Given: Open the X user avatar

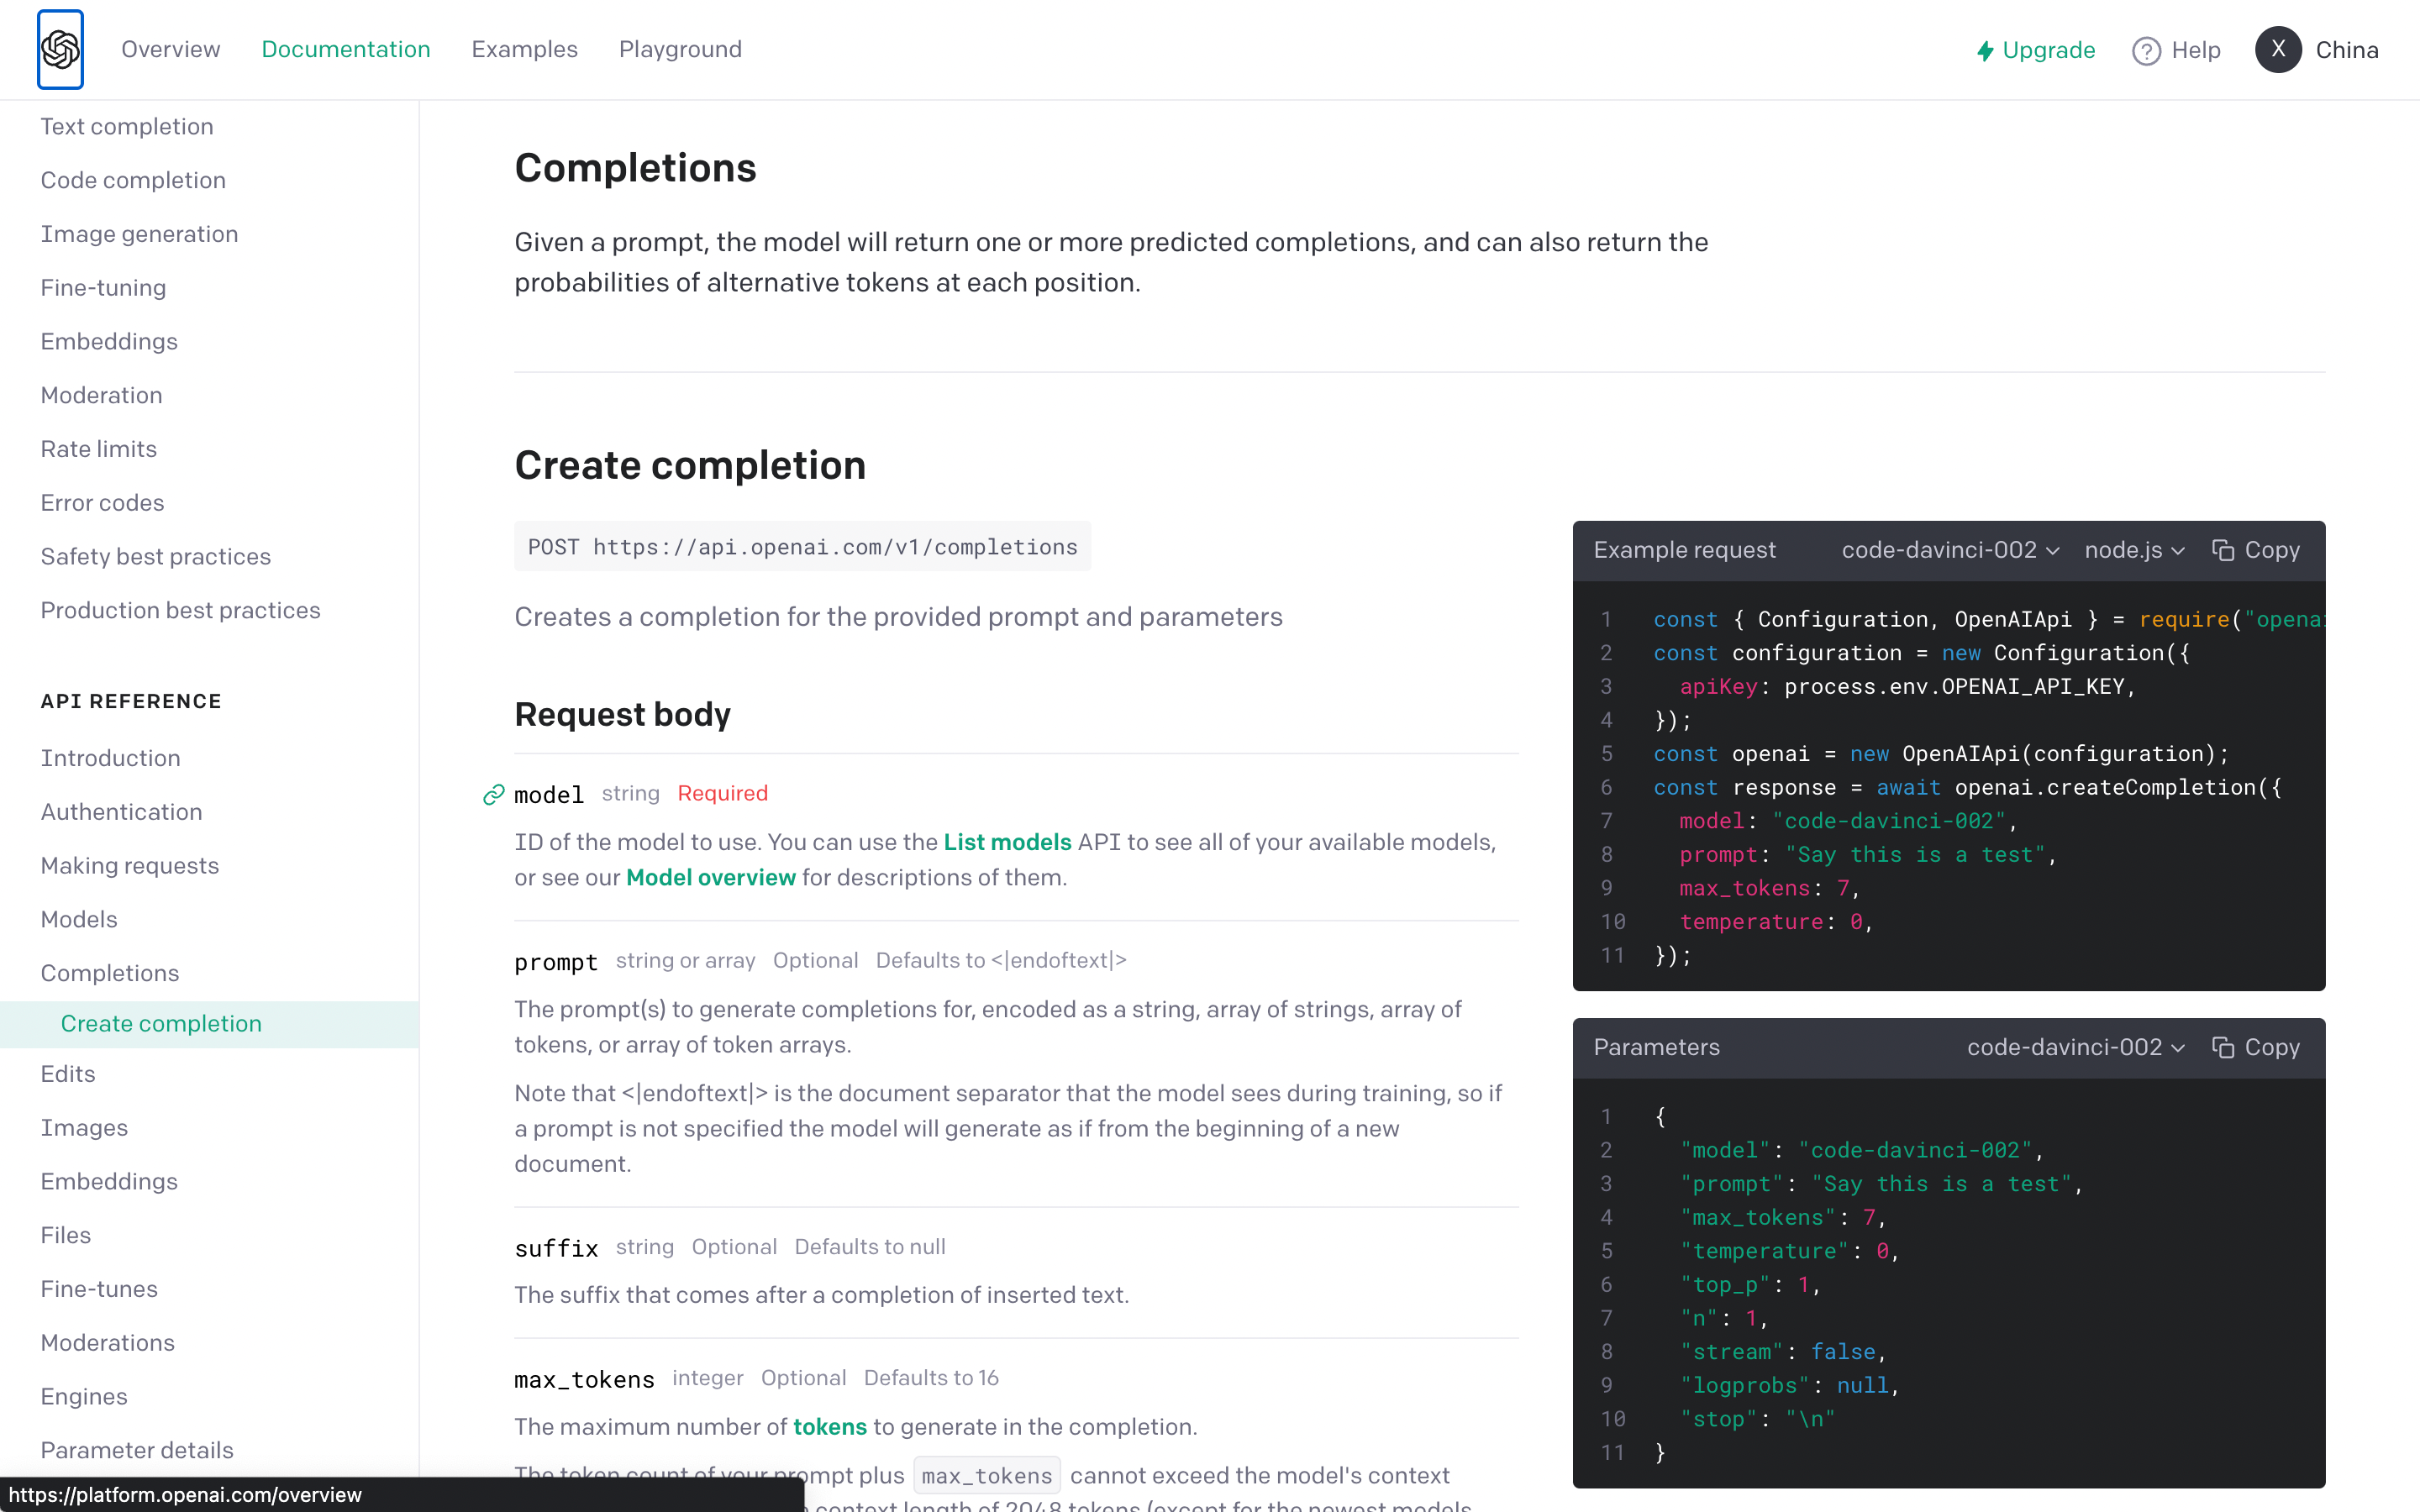Looking at the screenshot, I should click(x=2278, y=49).
